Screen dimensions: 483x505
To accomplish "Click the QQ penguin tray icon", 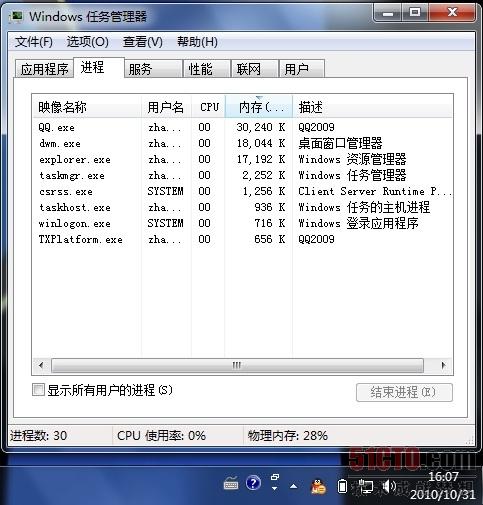I will tap(318, 486).
